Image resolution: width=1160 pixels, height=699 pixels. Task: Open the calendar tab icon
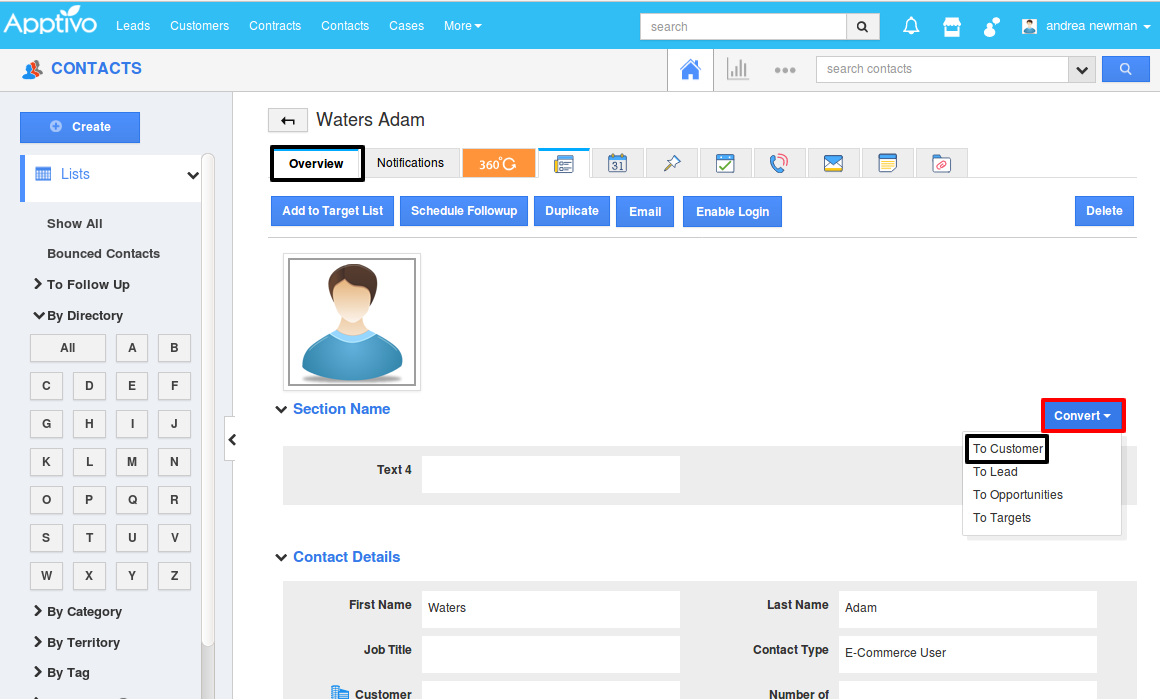[x=618, y=163]
